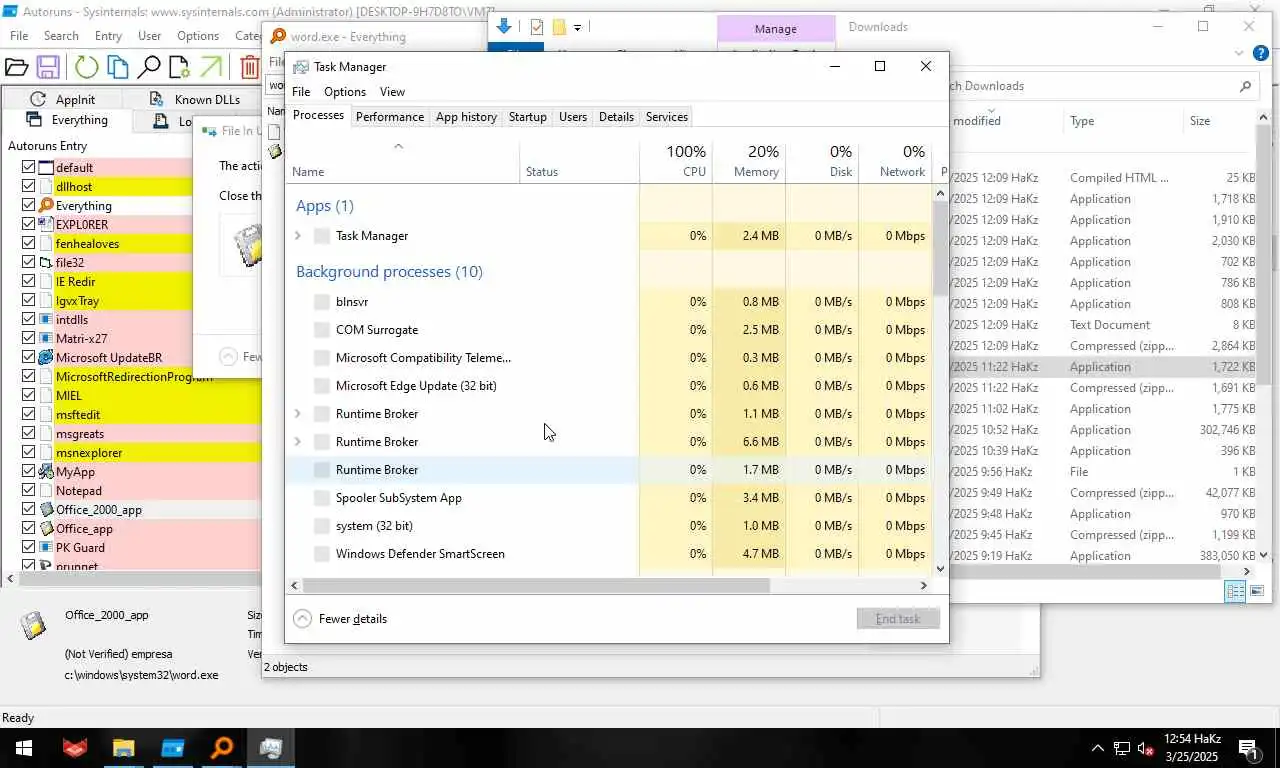This screenshot has width=1280, height=768.
Task: Sort processes by the CPU column
Action: click(x=676, y=162)
